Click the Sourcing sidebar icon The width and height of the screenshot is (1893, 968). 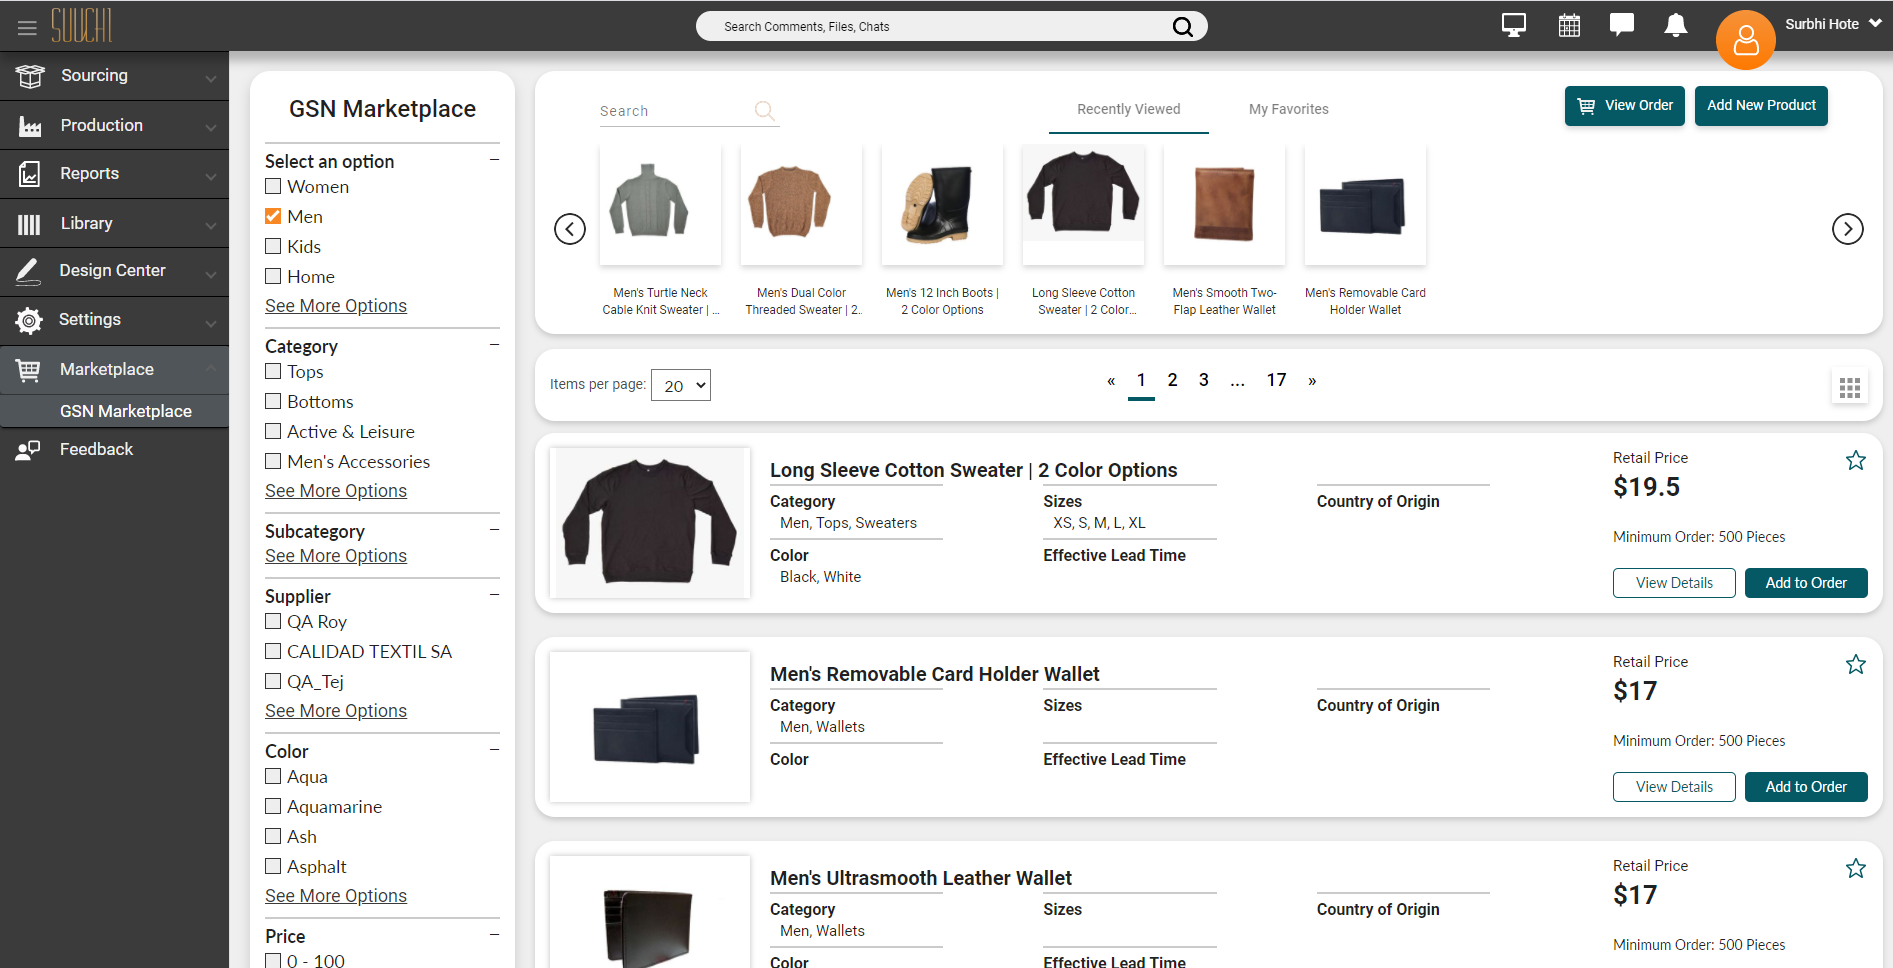pos(30,76)
